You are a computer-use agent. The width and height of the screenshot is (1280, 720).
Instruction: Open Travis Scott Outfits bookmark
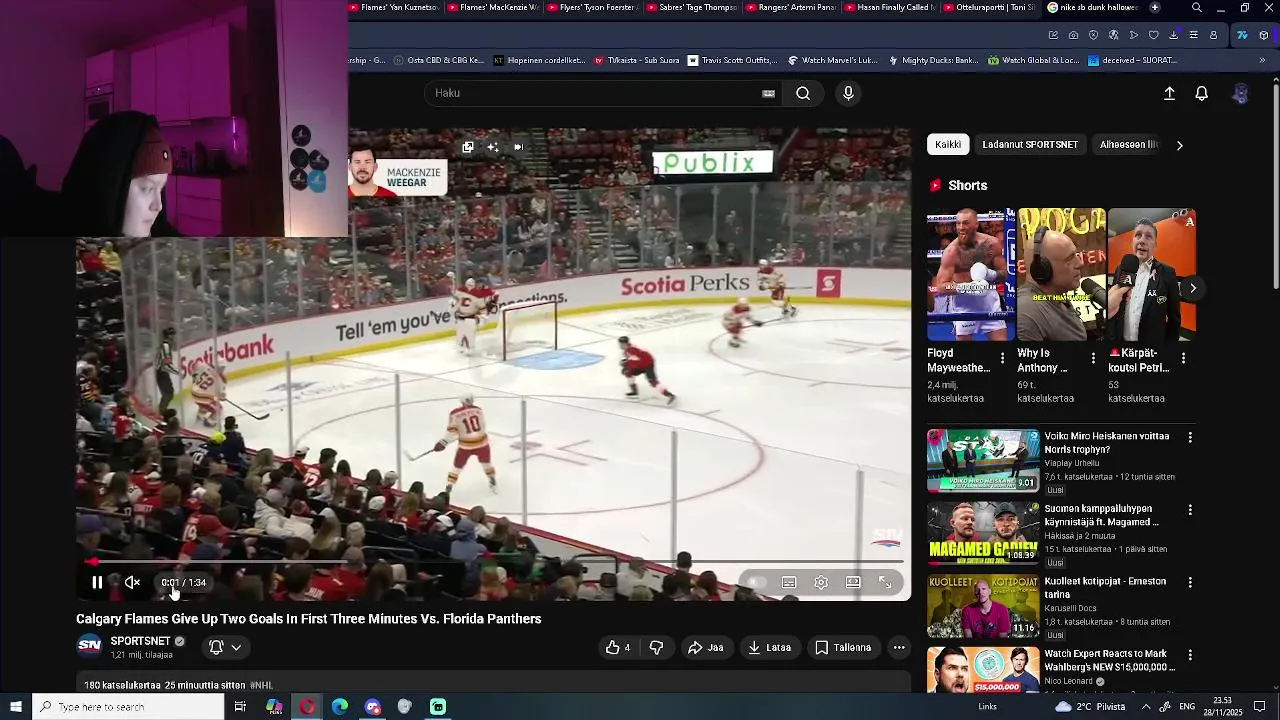733,60
